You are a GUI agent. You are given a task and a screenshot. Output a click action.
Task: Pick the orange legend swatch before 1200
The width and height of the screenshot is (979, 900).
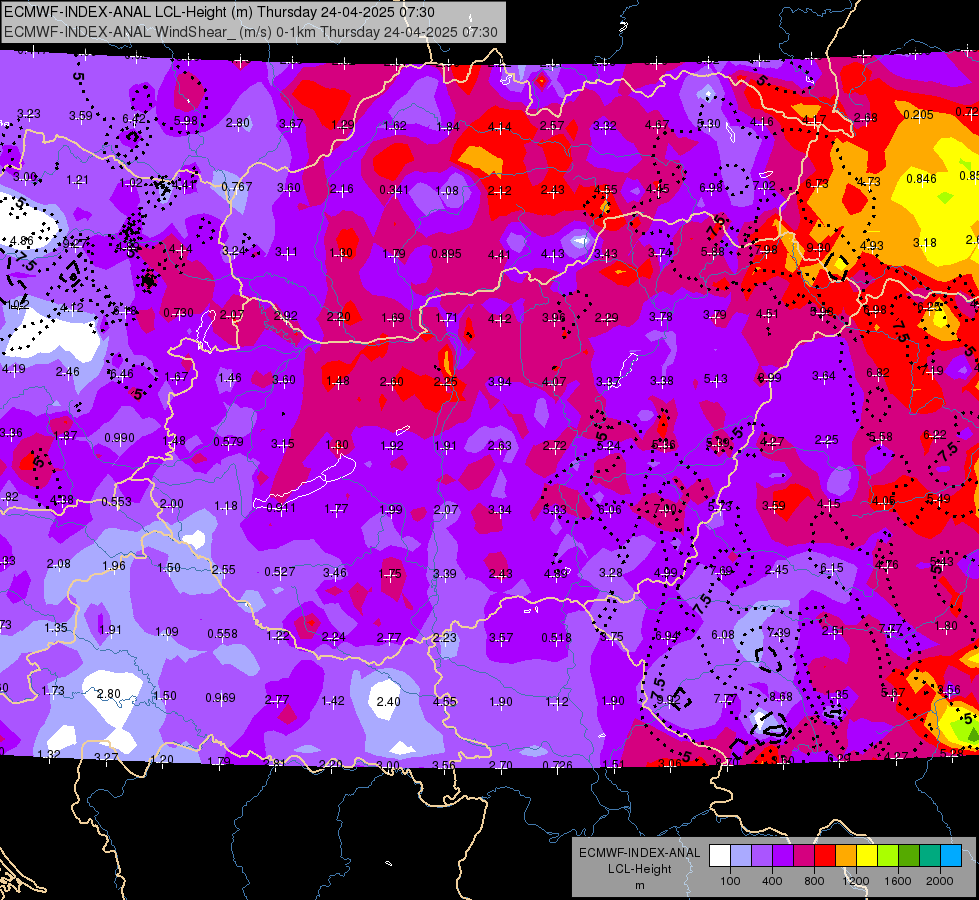[846, 856]
